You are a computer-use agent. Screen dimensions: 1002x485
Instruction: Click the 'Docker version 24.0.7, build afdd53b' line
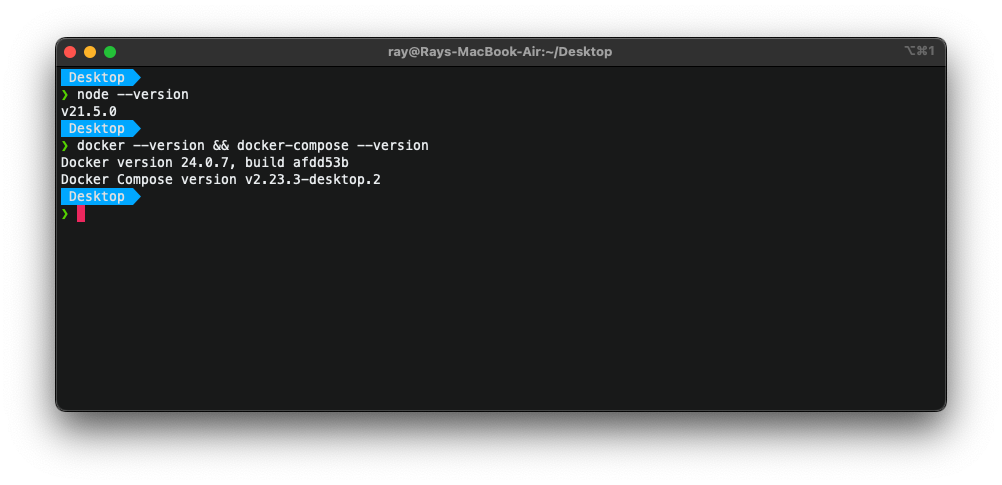(205, 163)
